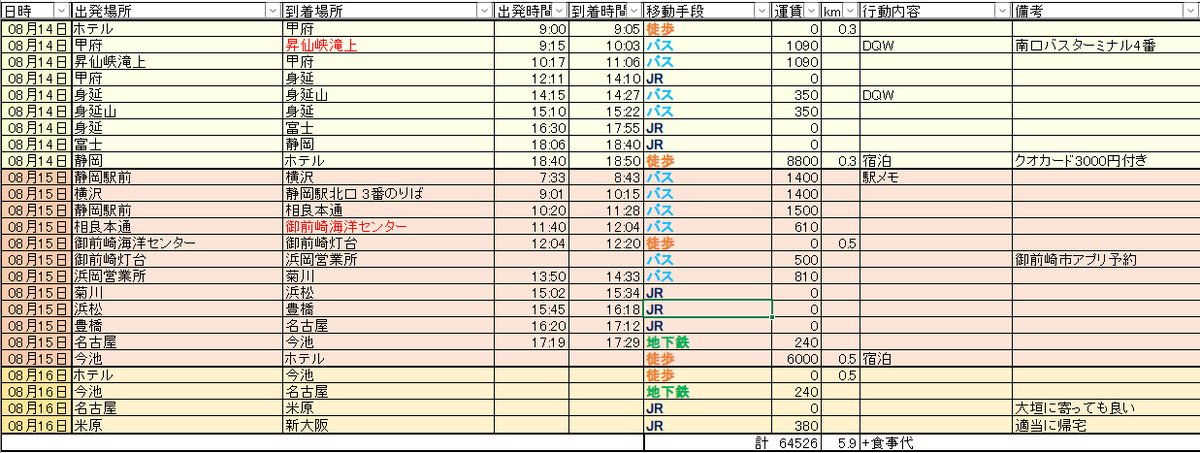
Task: Select the note cell 南口バスターミナル4番
Action: [x=1105, y=46]
